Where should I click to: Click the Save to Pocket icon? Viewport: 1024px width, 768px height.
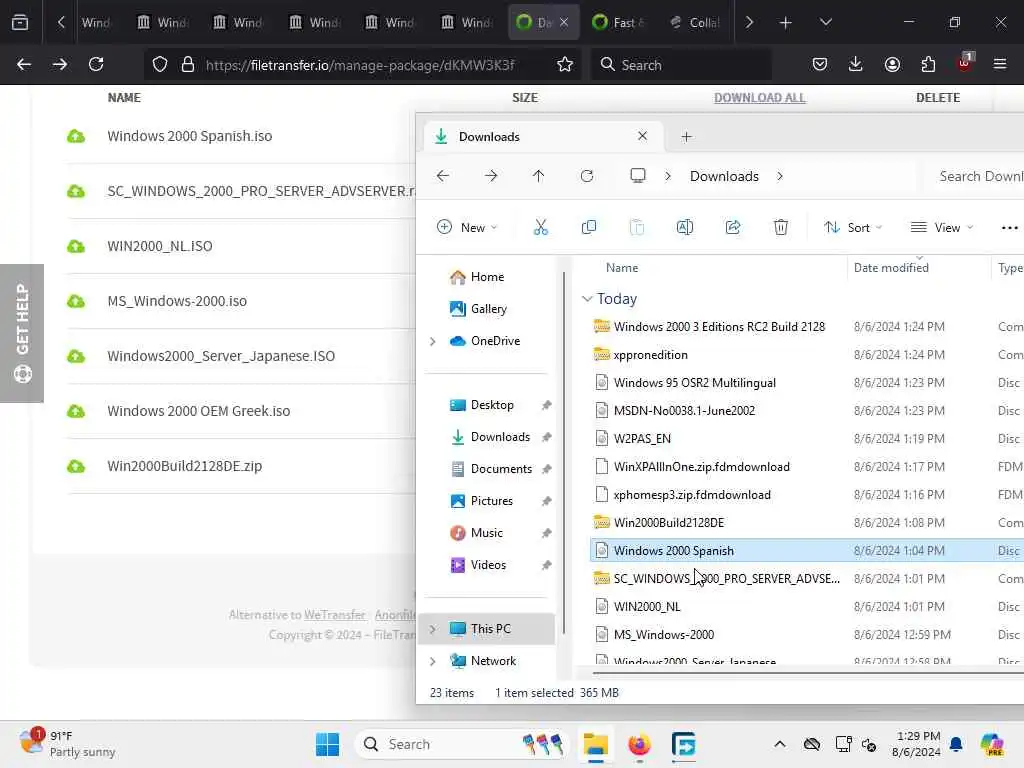click(x=820, y=64)
